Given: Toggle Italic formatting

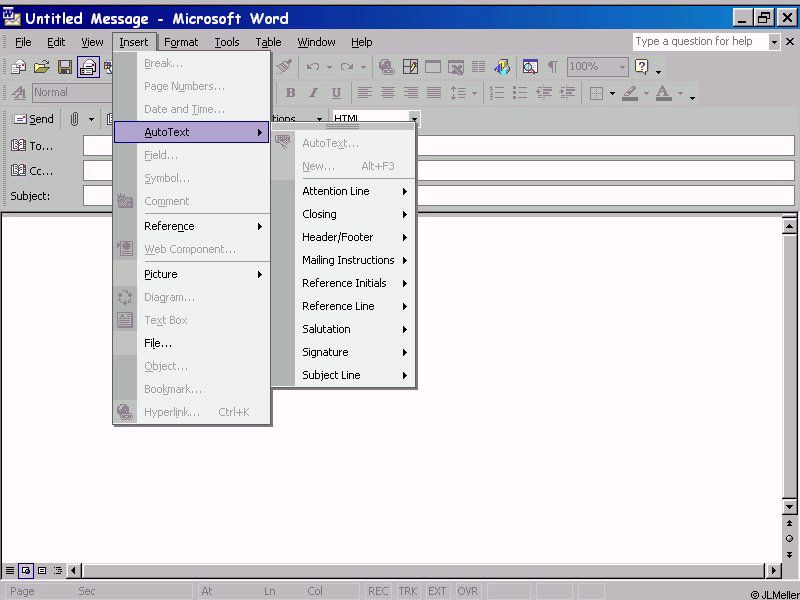Looking at the screenshot, I should [x=313, y=93].
